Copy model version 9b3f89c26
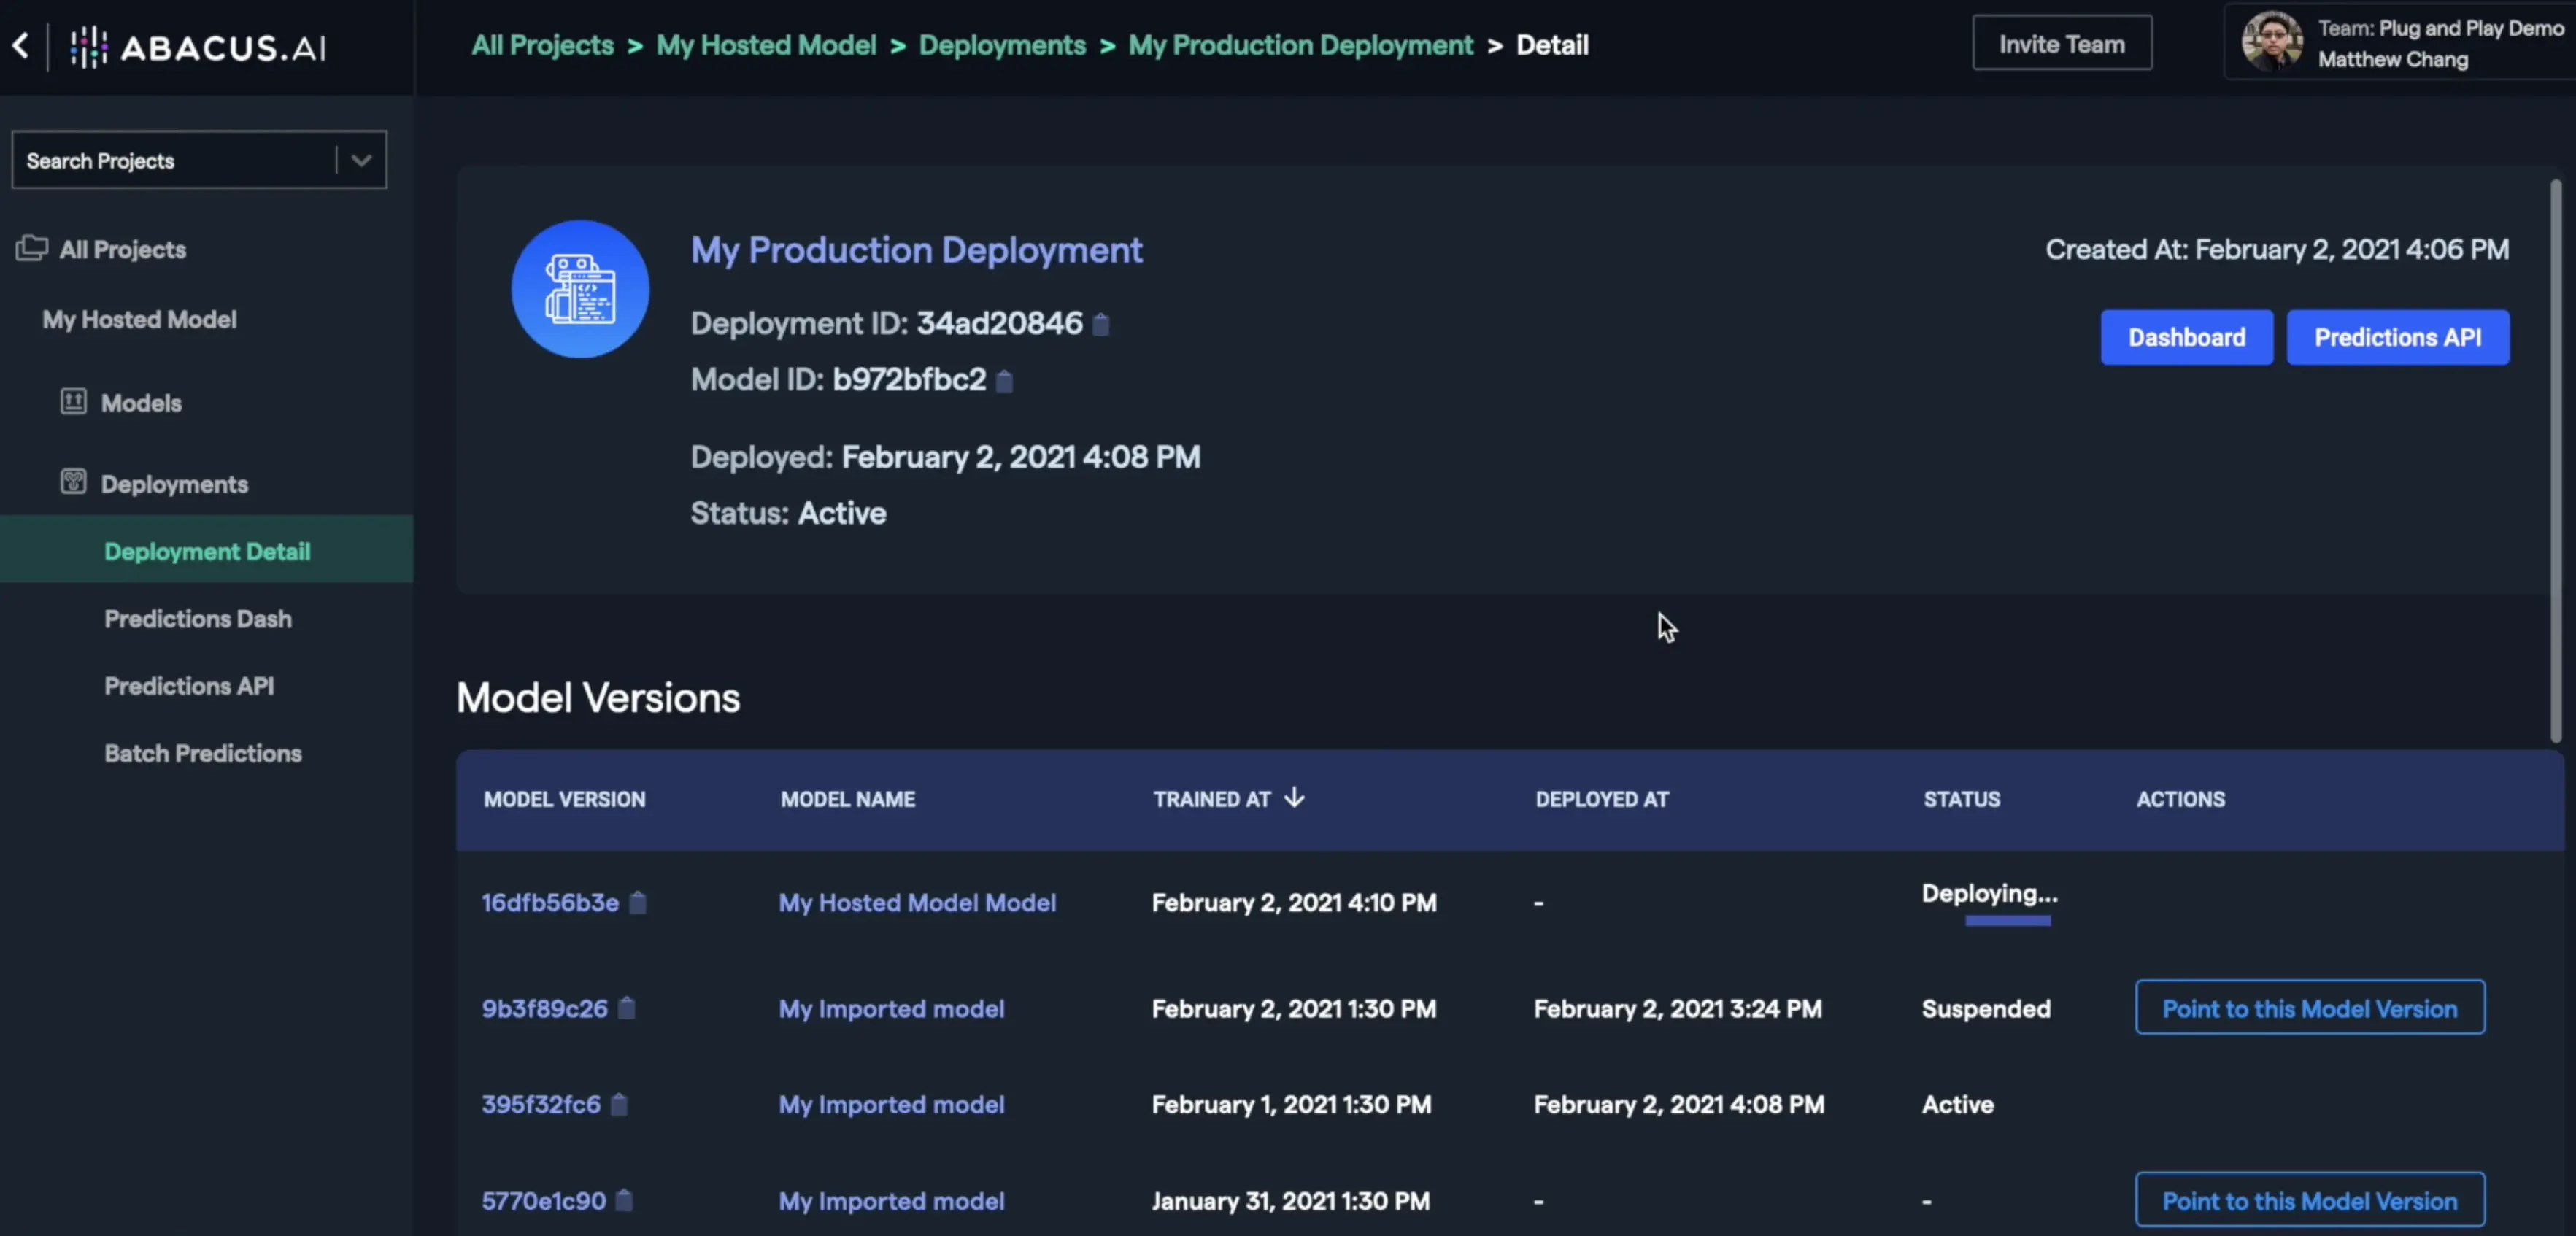The height and width of the screenshot is (1236, 2576). 627,1008
